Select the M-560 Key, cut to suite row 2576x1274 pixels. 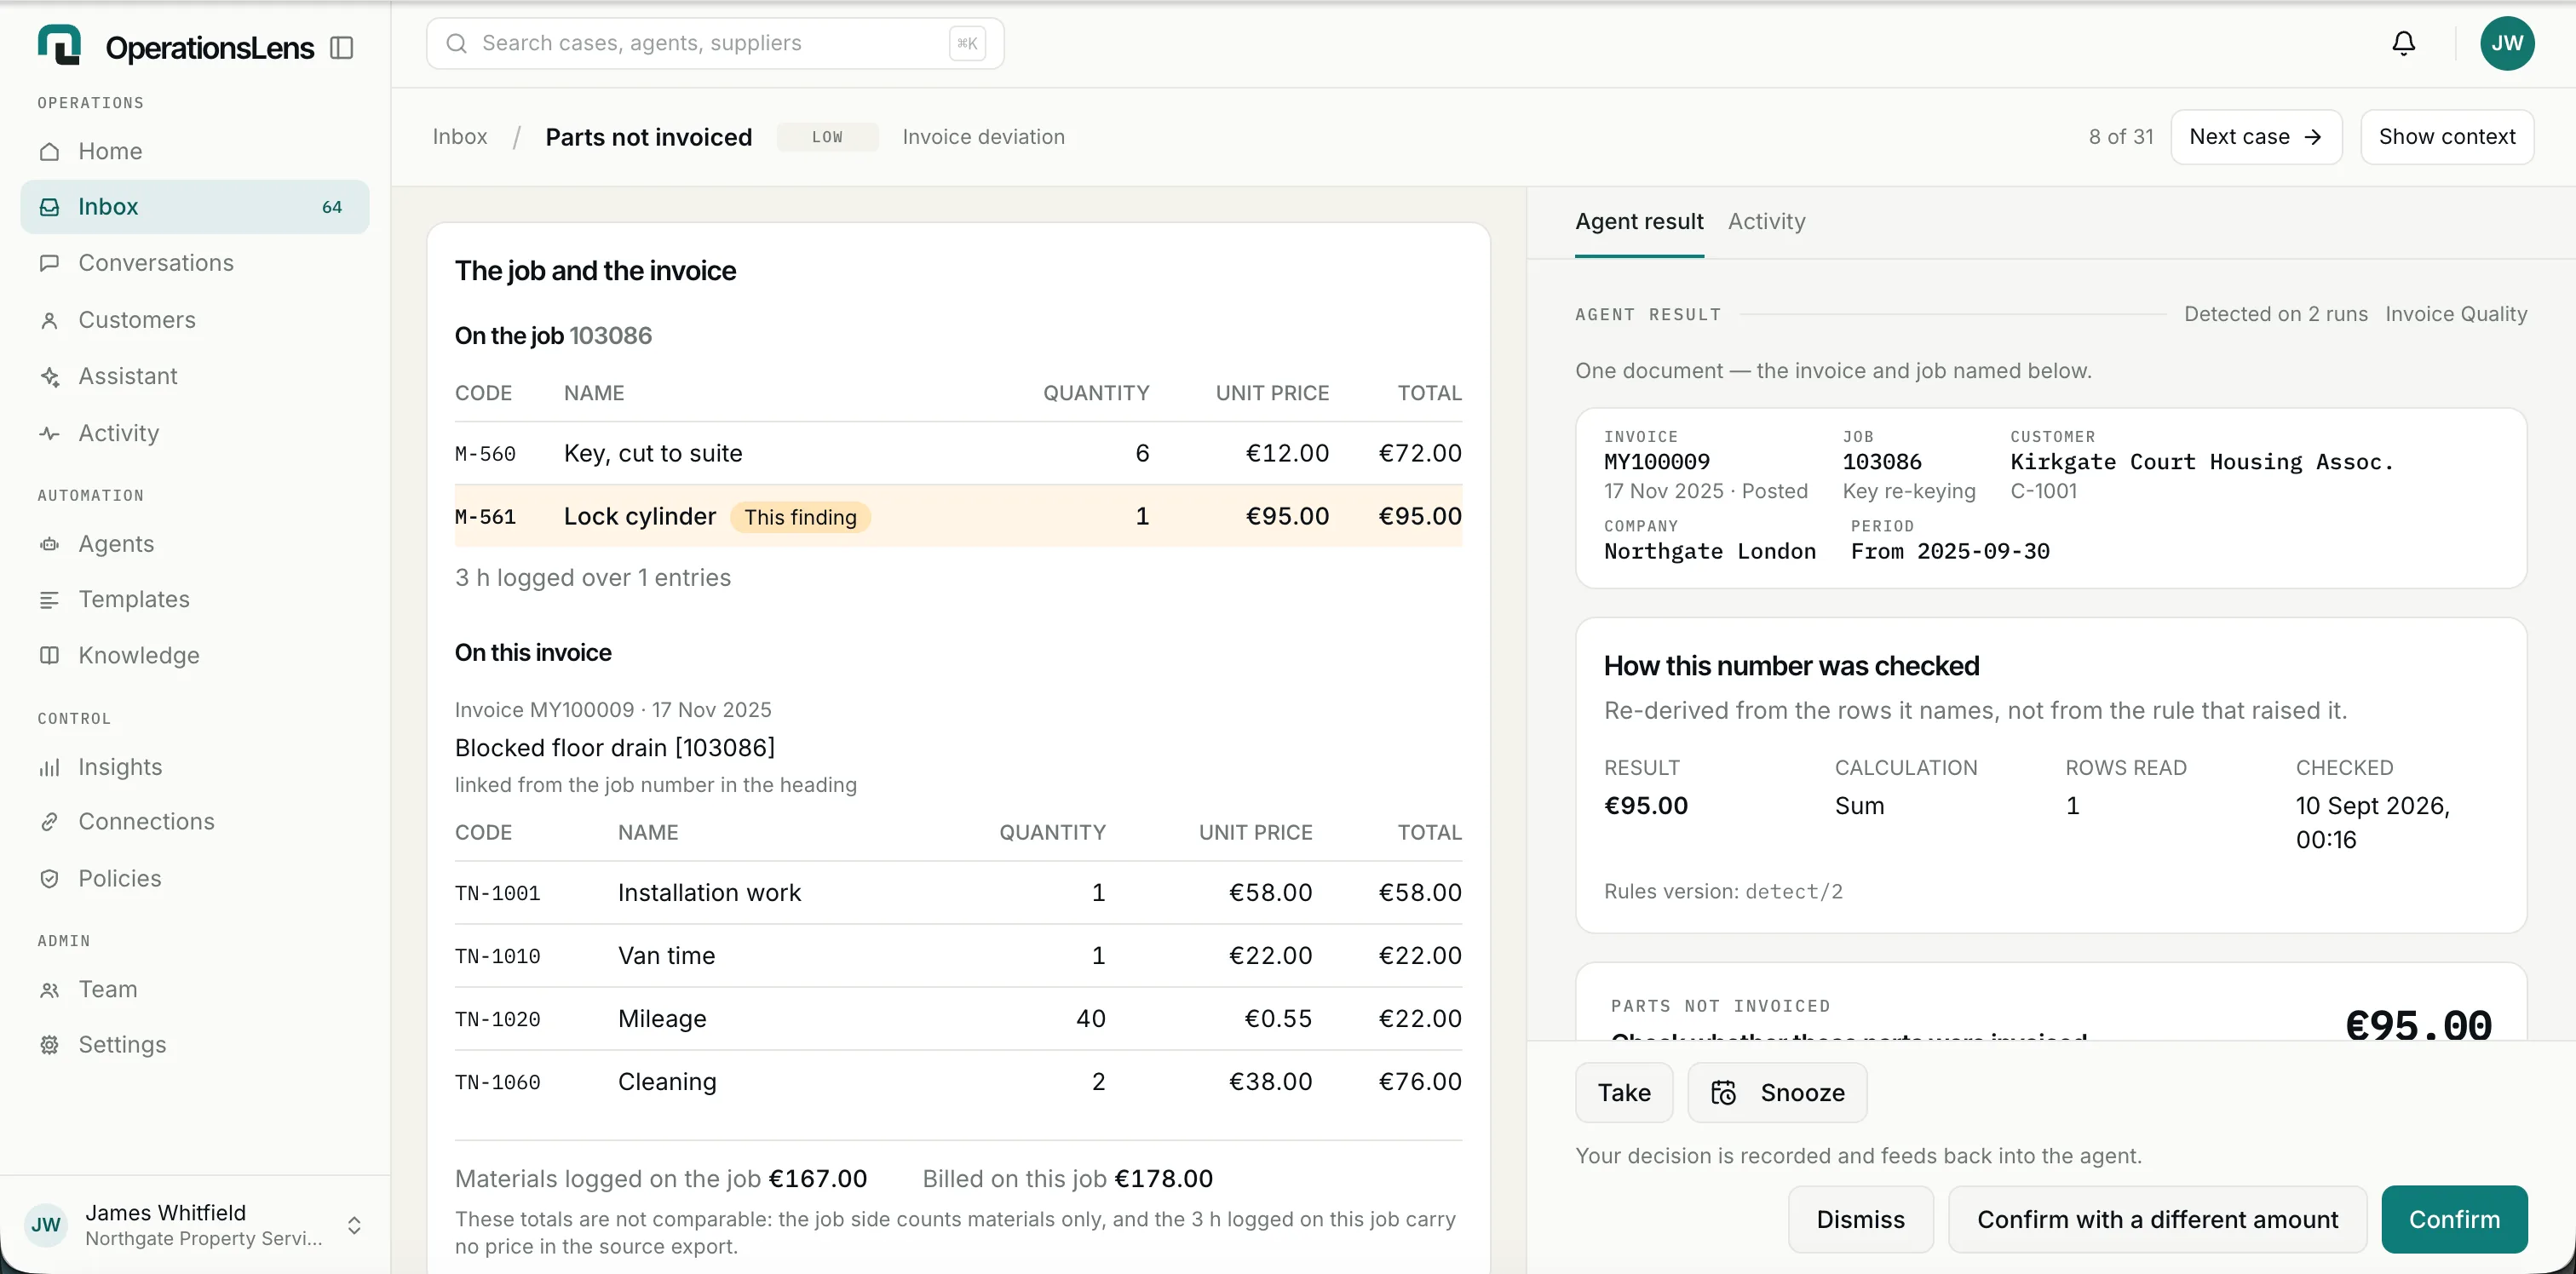pos(957,453)
